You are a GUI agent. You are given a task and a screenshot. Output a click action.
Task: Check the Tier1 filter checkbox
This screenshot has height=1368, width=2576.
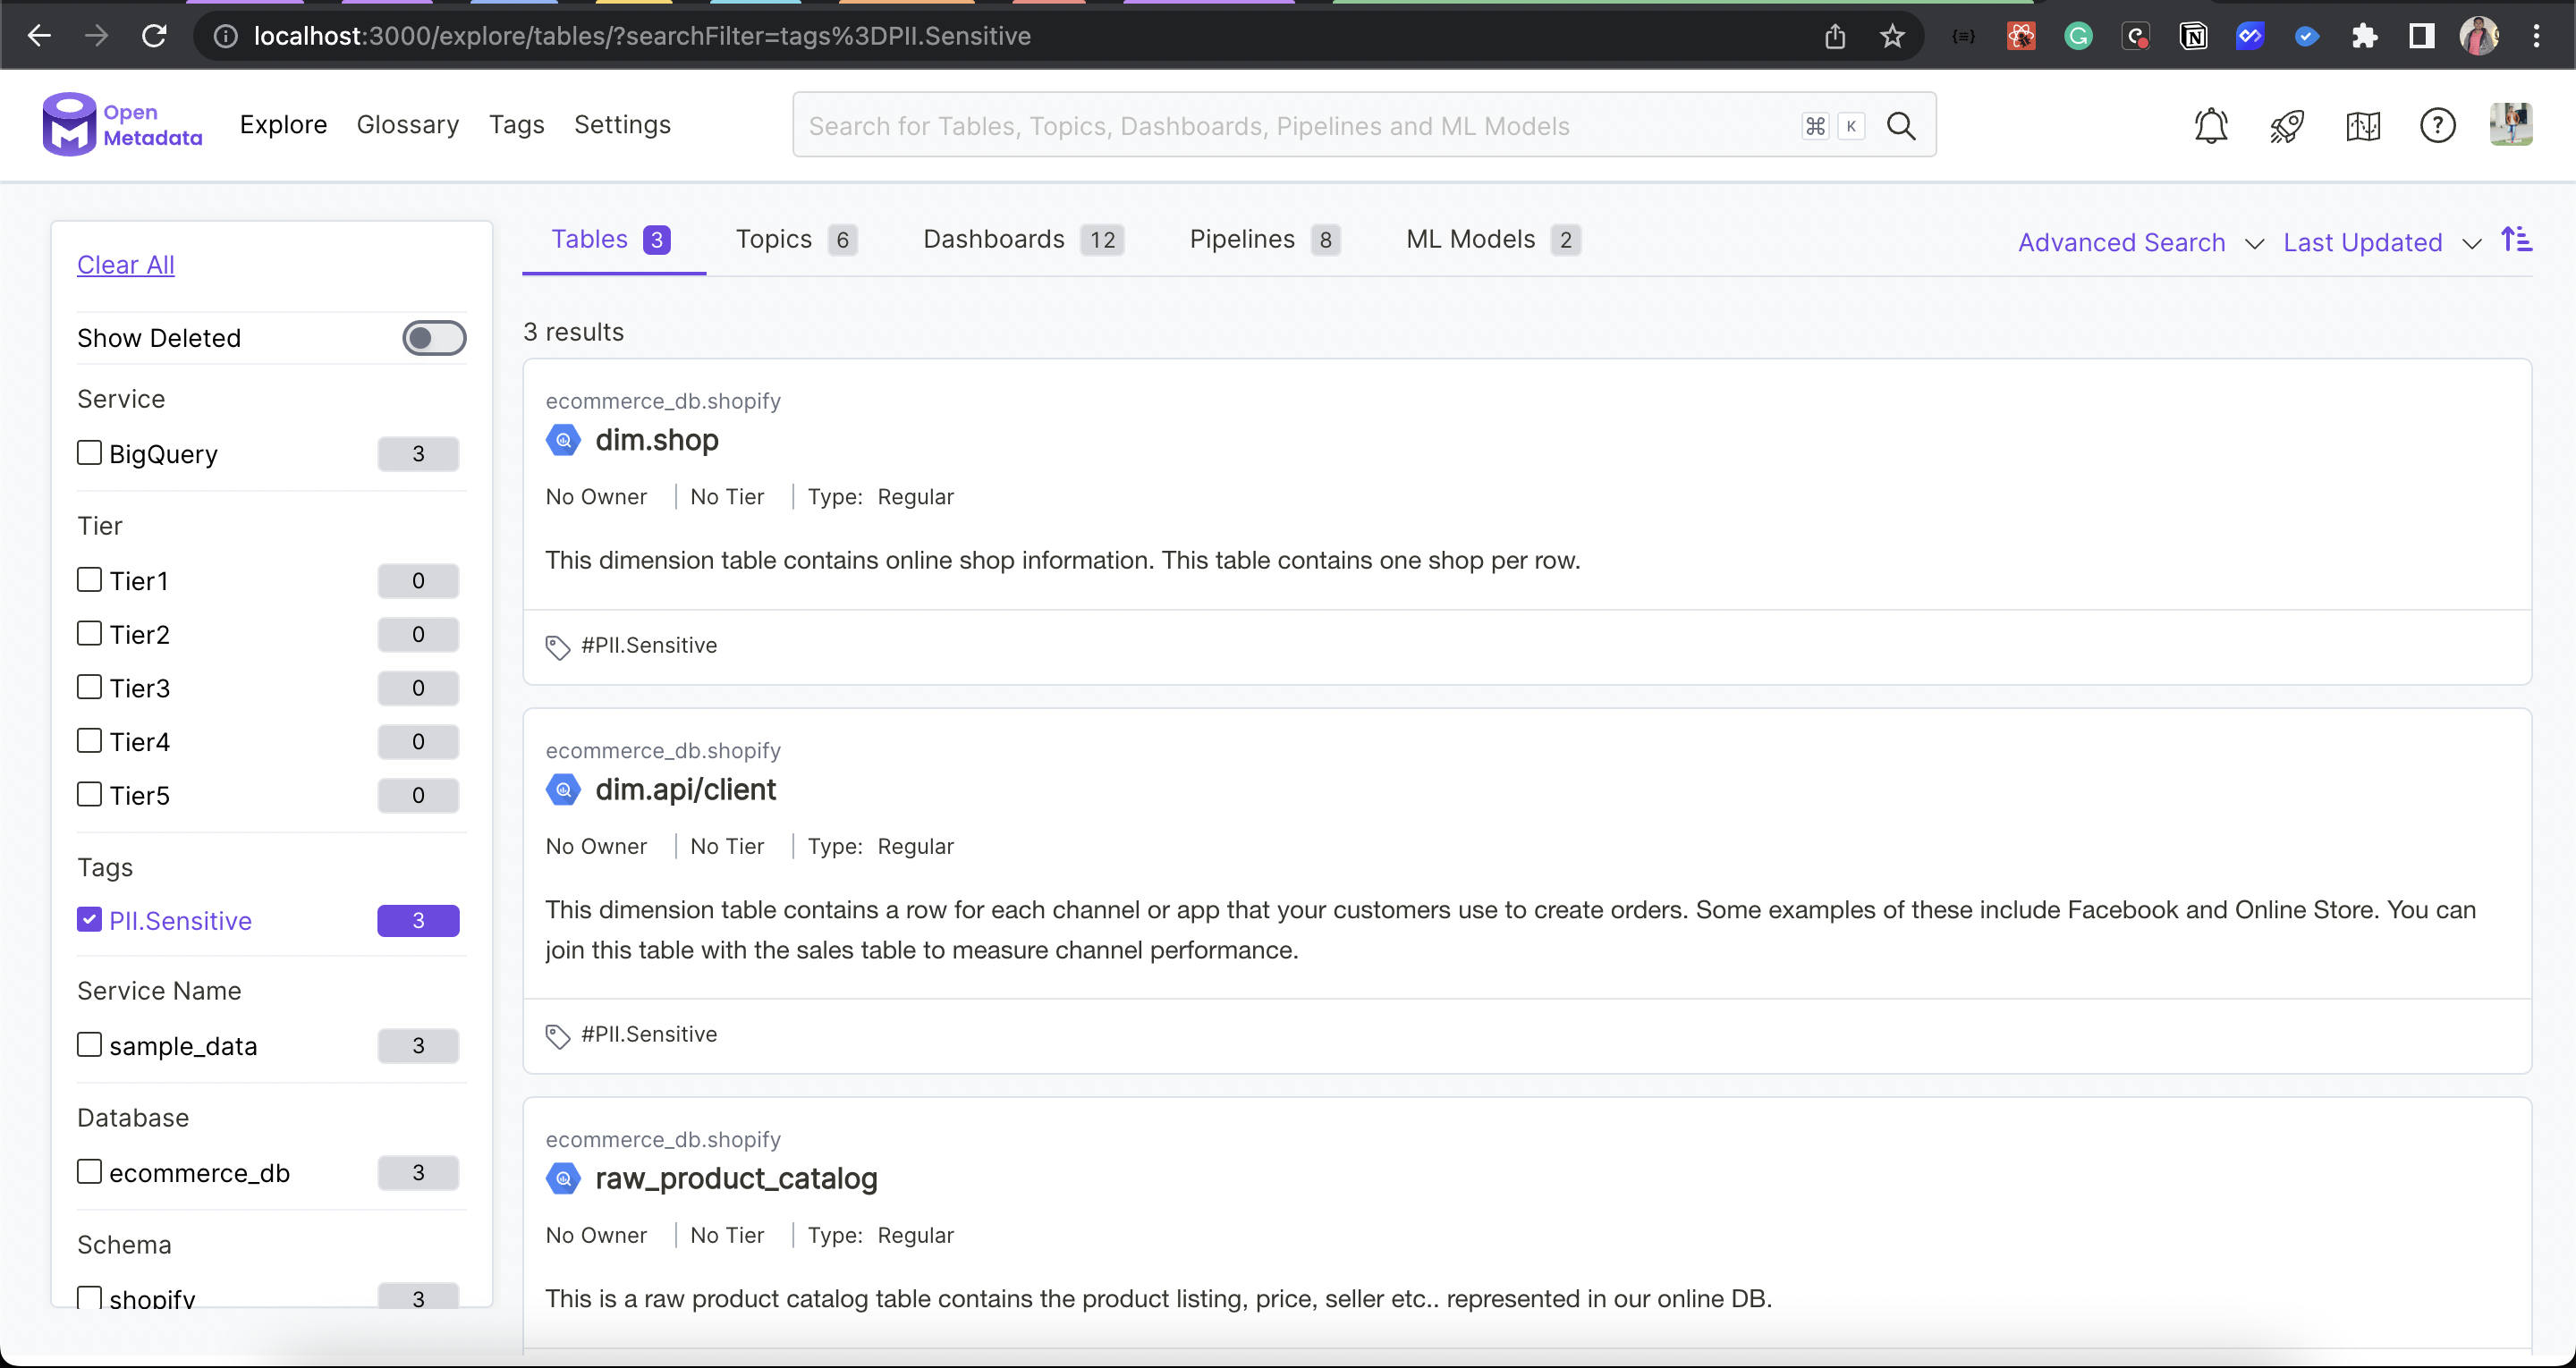click(x=90, y=580)
